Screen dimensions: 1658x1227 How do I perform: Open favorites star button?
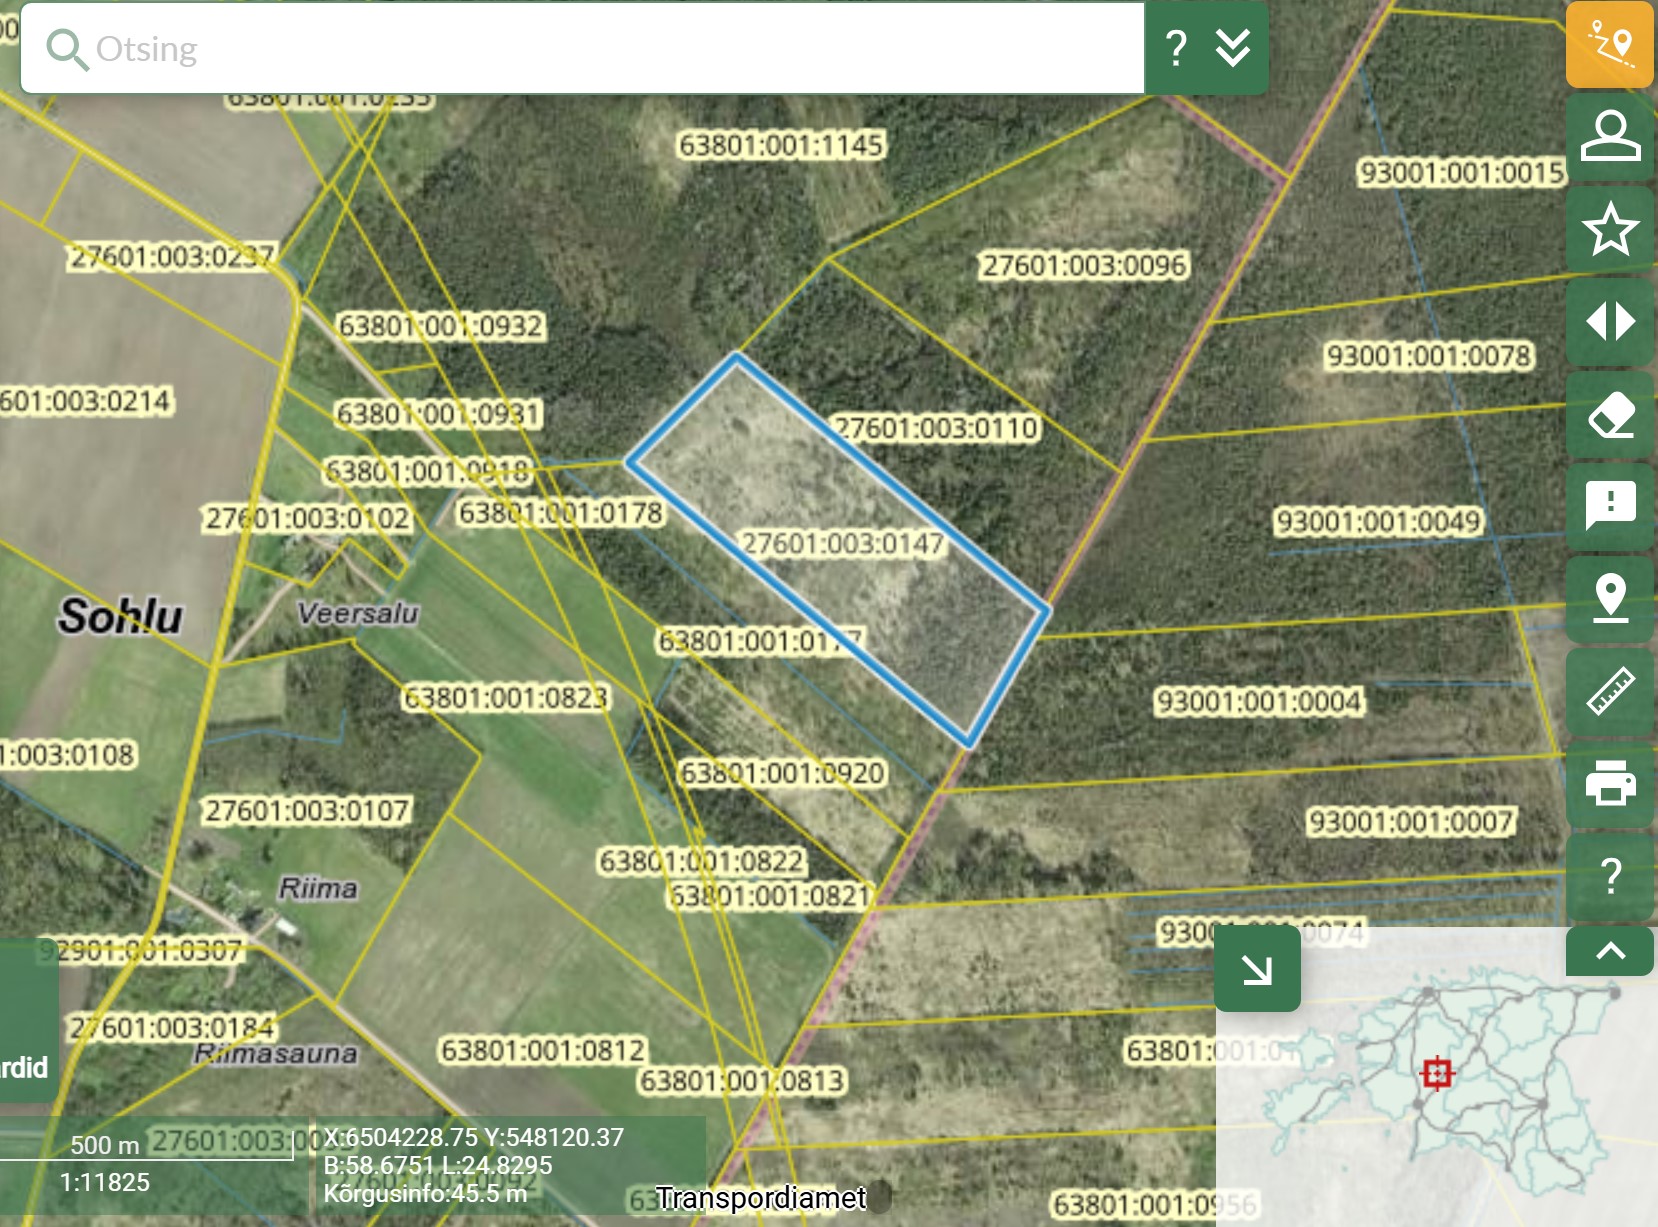click(x=1609, y=229)
